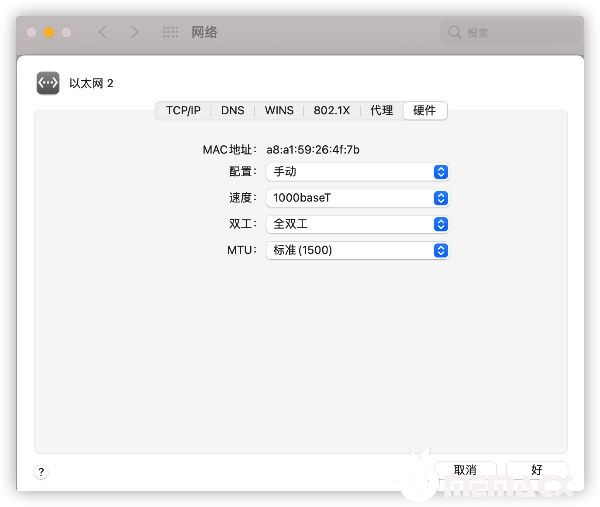The height and width of the screenshot is (507, 600).
Task: Switch to the DNS tab
Action: pos(232,110)
